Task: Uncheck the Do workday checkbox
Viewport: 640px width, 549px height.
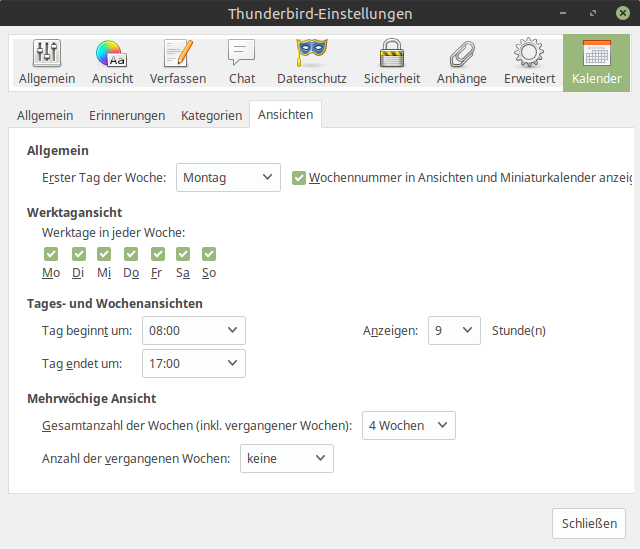Action: [131, 254]
